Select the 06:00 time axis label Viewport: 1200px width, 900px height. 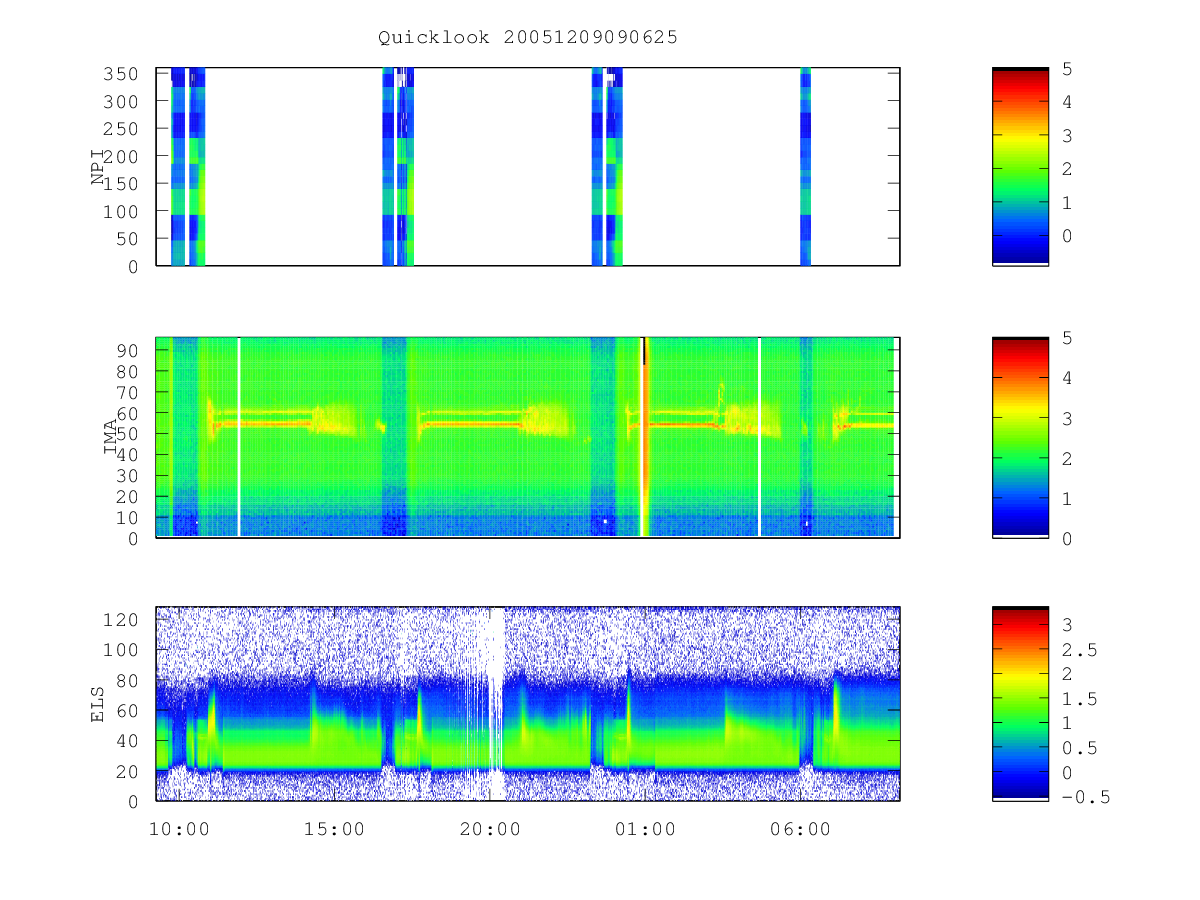(x=801, y=829)
